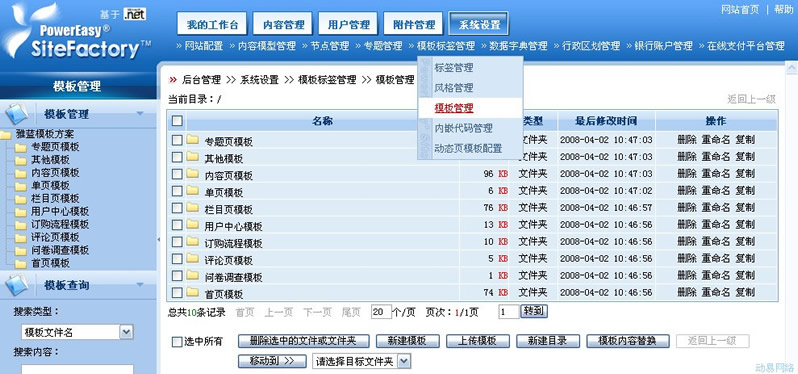Check the box for 单页模板 row
The height and width of the screenshot is (374, 798).
point(177,191)
